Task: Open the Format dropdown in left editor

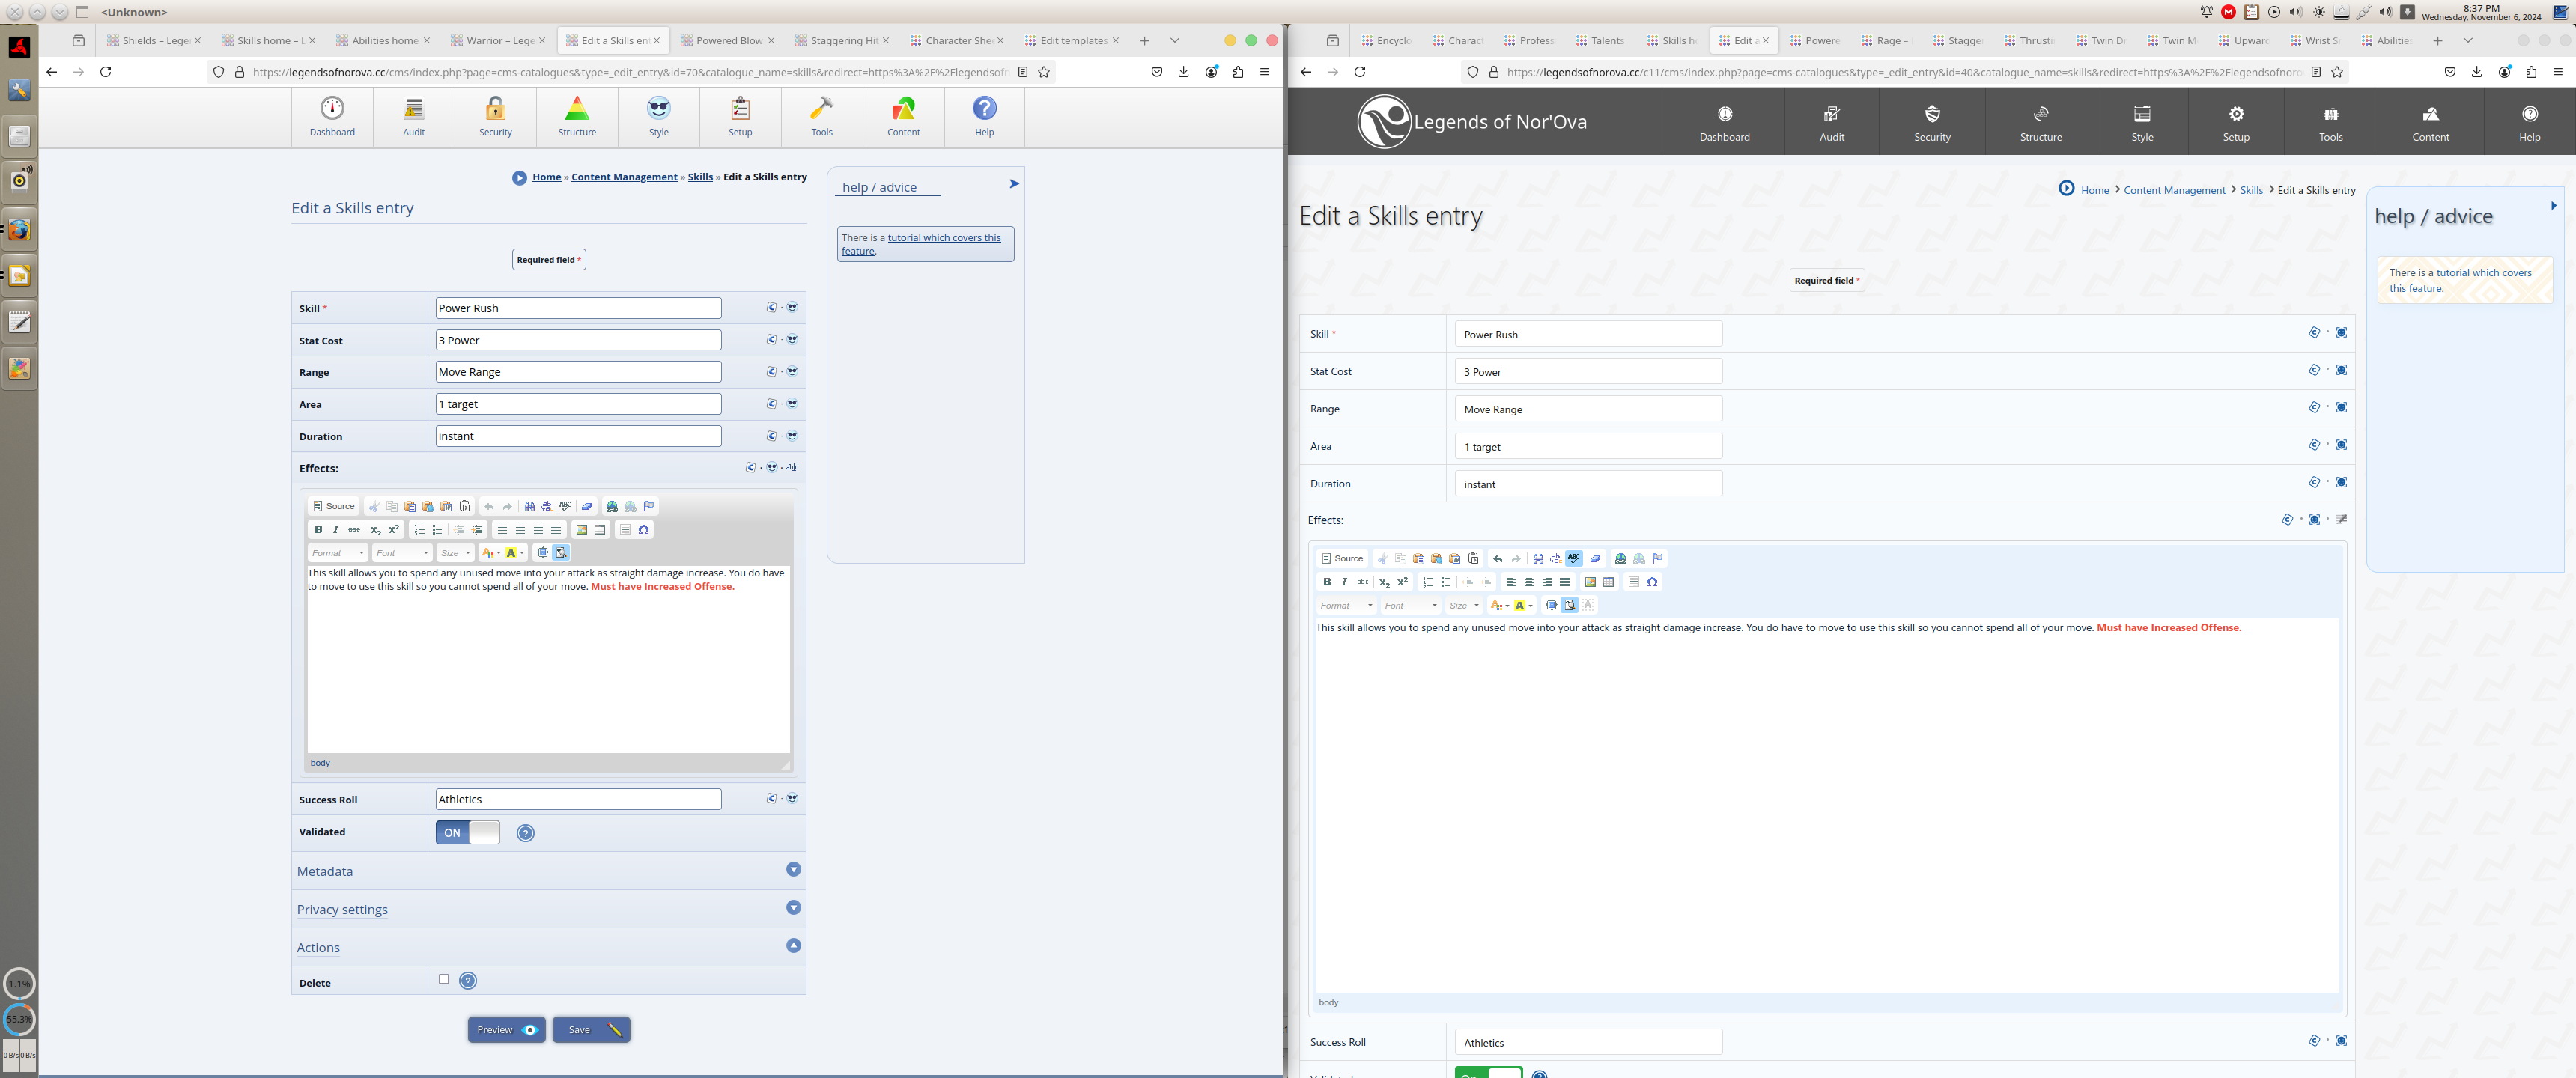Action: [x=337, y=553]
